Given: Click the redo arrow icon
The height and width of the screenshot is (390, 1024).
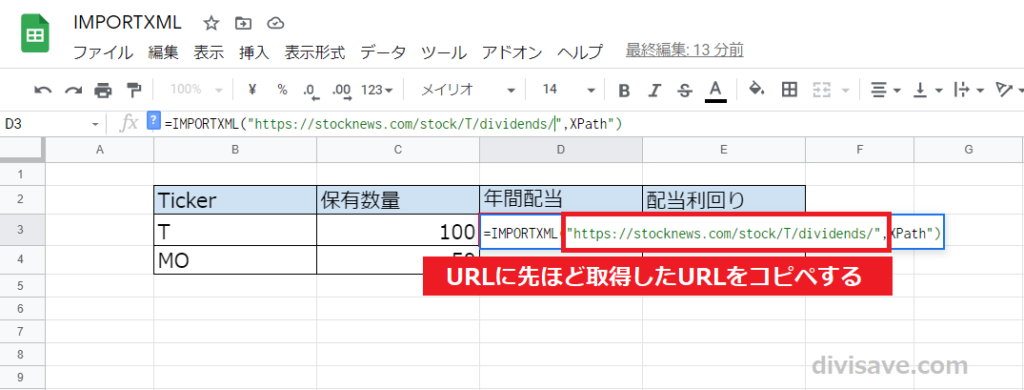Looking at the screenshot, I should pyautogui.click(x=73, y=90).
